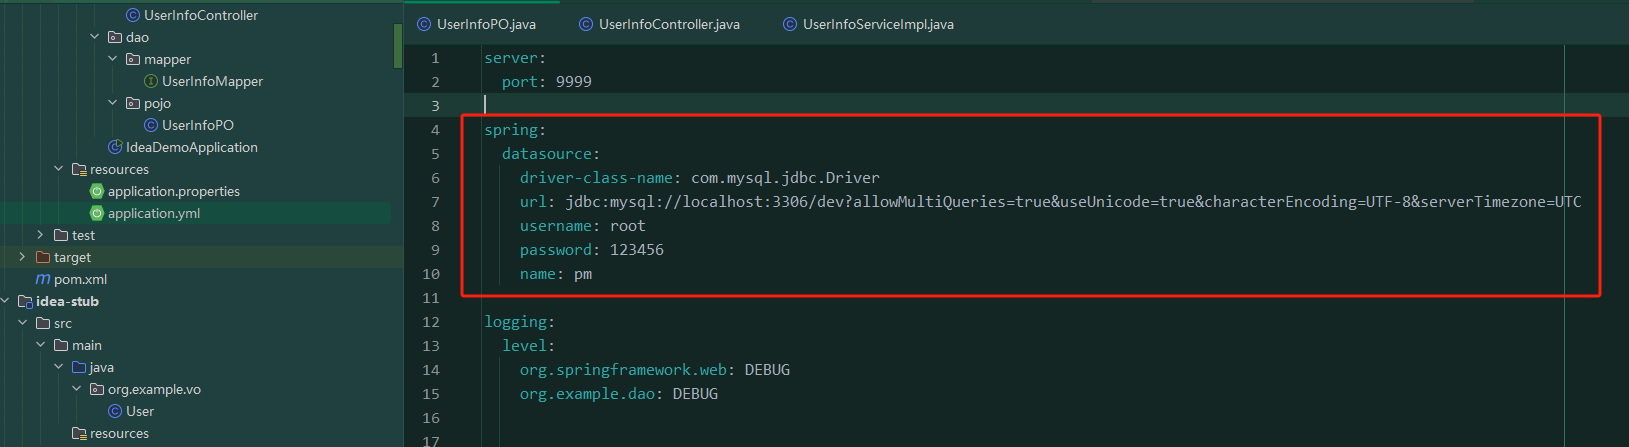This screenshot has height=447, width=1629.
Task: Open IdeaDemoApplication in the project tree
Action: [x=192, y=147]
